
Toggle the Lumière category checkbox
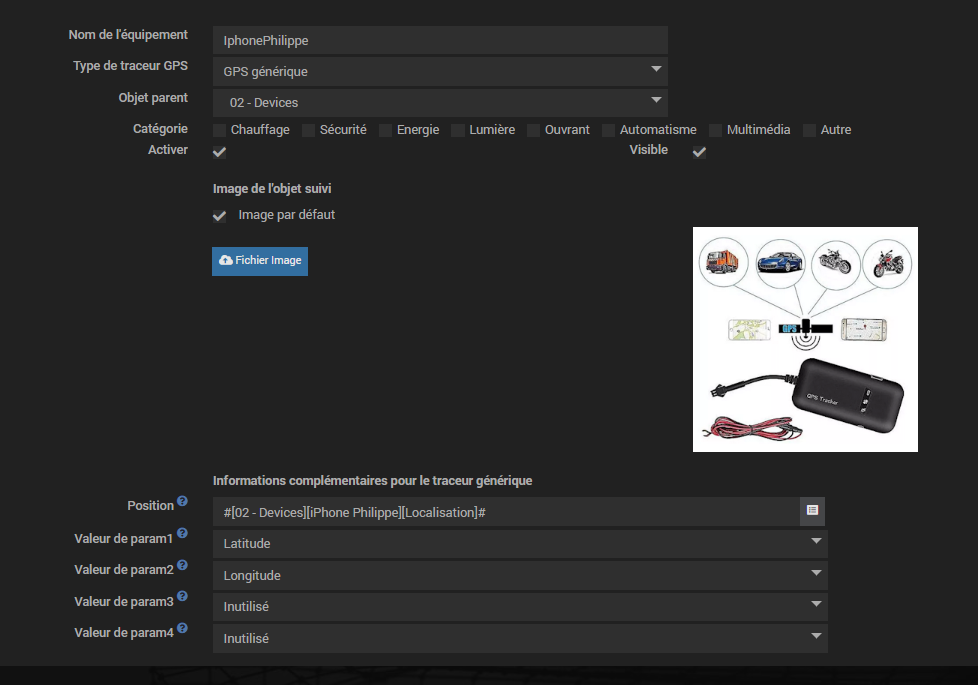(x=458, y=130)
